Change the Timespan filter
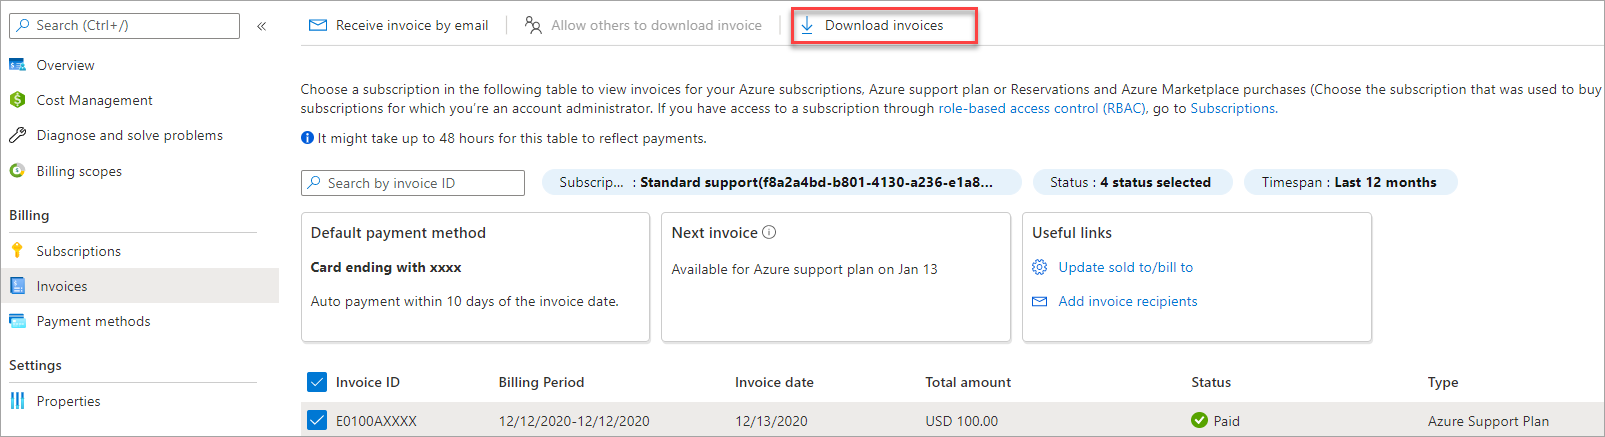 [x=1349, y=182]
